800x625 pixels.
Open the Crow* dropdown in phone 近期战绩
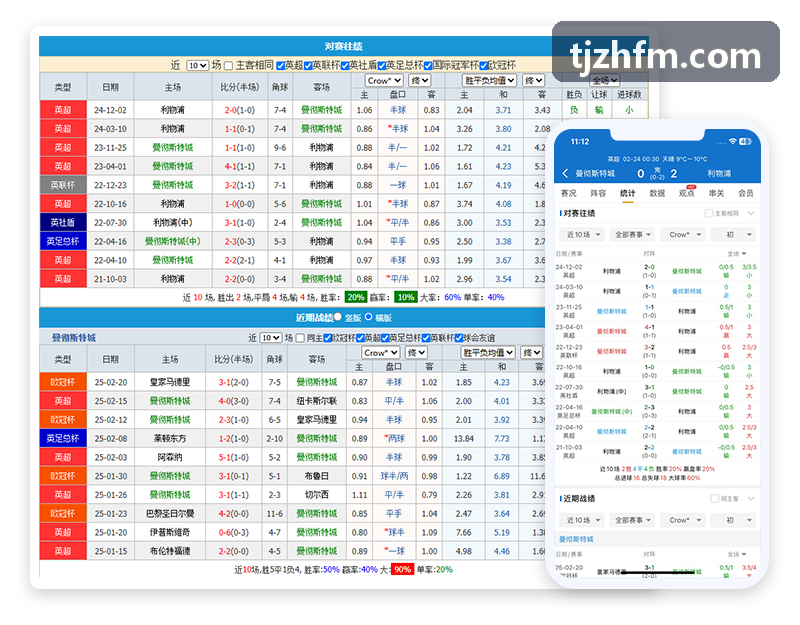(683, 520)
